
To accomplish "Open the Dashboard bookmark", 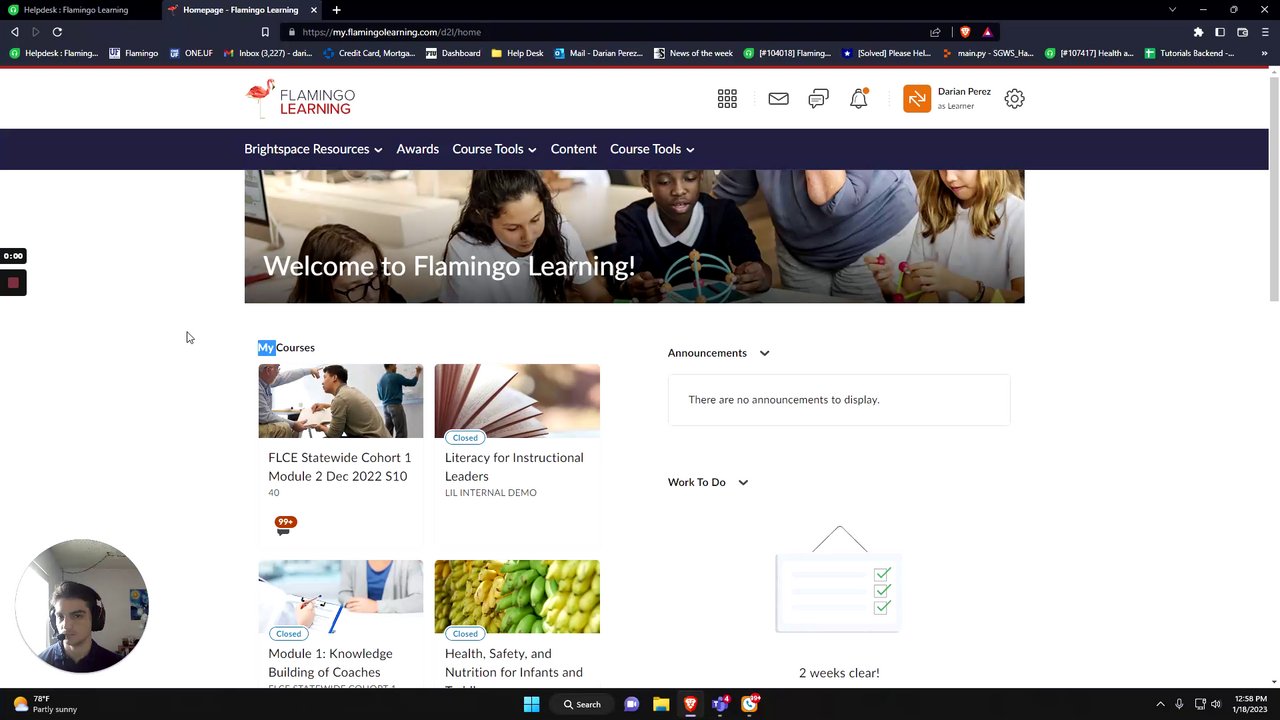I will point(453,53).
